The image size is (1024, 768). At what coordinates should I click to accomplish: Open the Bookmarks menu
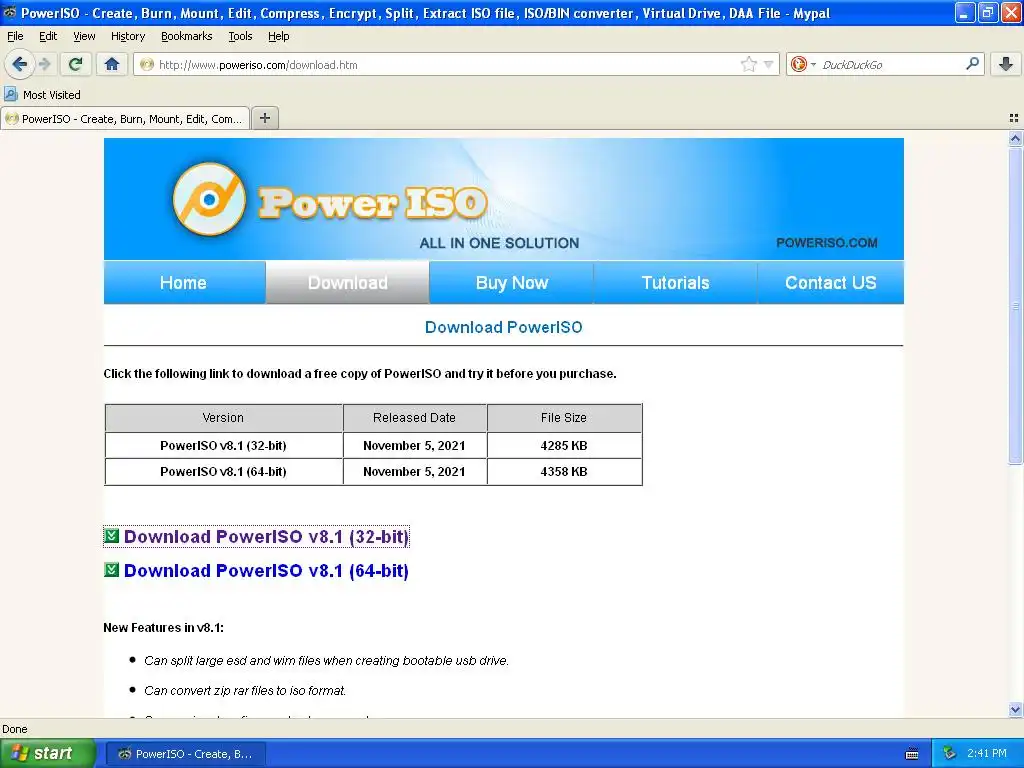(186, 36)
